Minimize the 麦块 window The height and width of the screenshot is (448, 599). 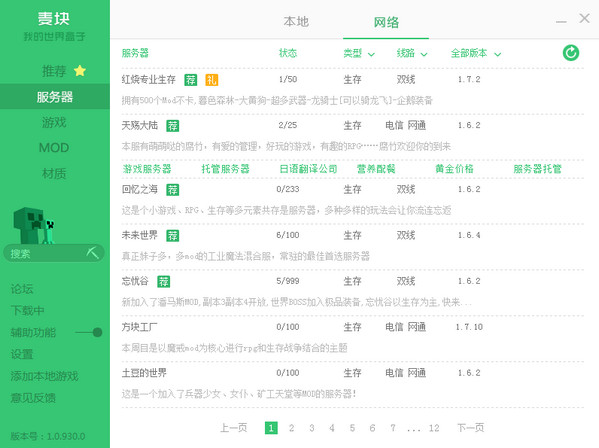coord(561,22)
